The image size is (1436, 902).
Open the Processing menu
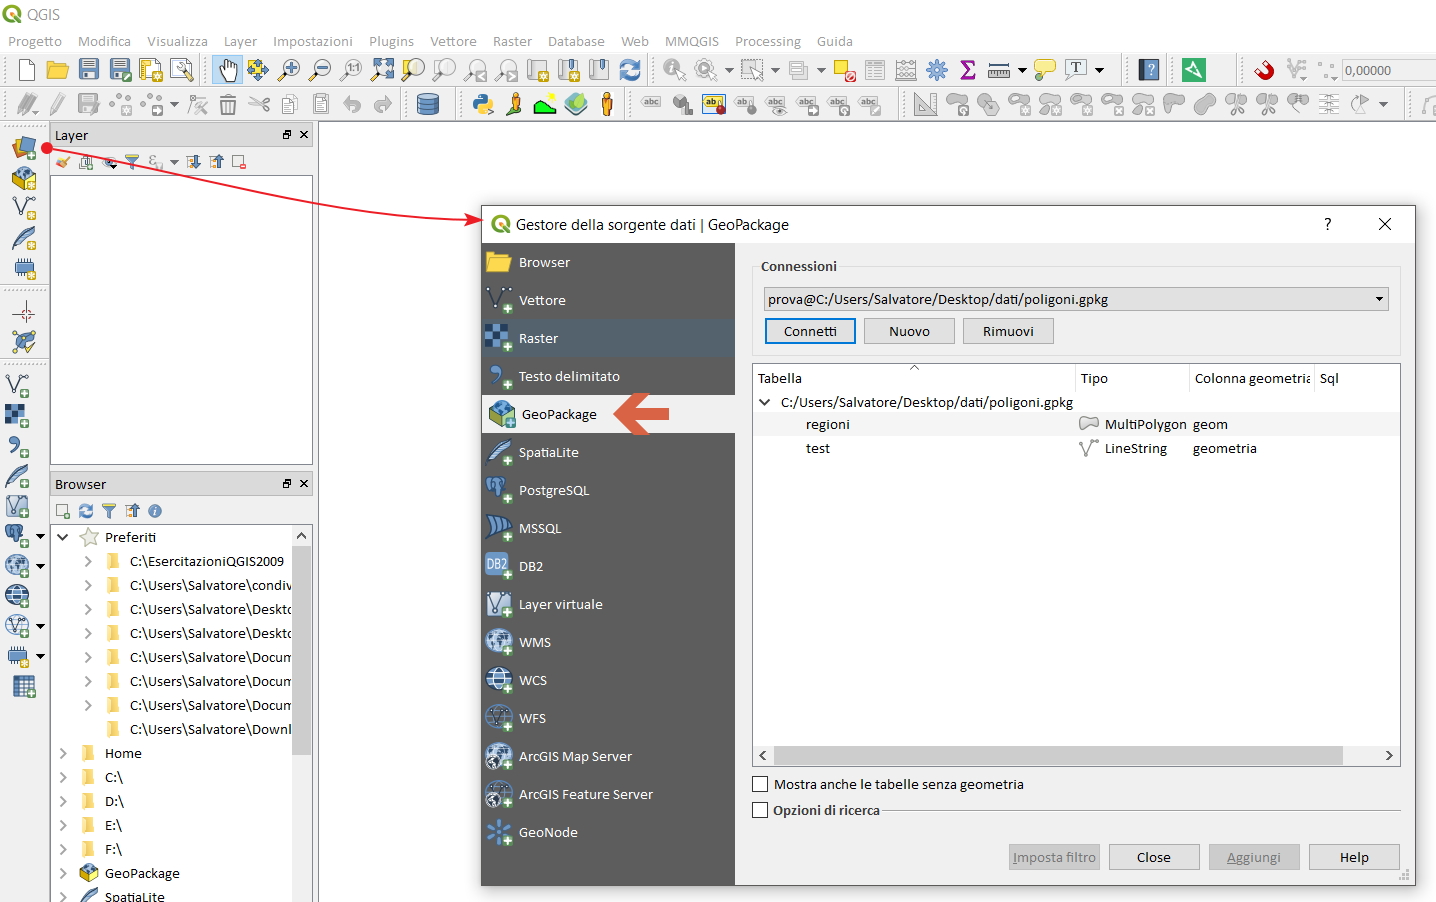pos(767,41)
